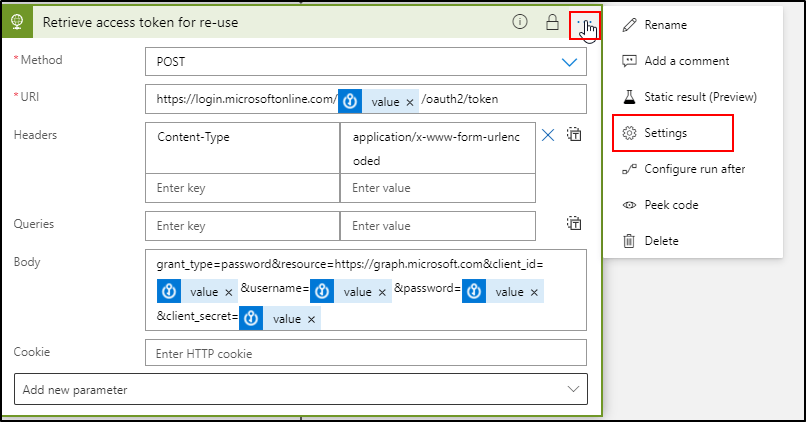Image resolution: width=806 pixels, height=422 pixels.
Task: Choose Rename in the context menu
Action: pos(665,25)
